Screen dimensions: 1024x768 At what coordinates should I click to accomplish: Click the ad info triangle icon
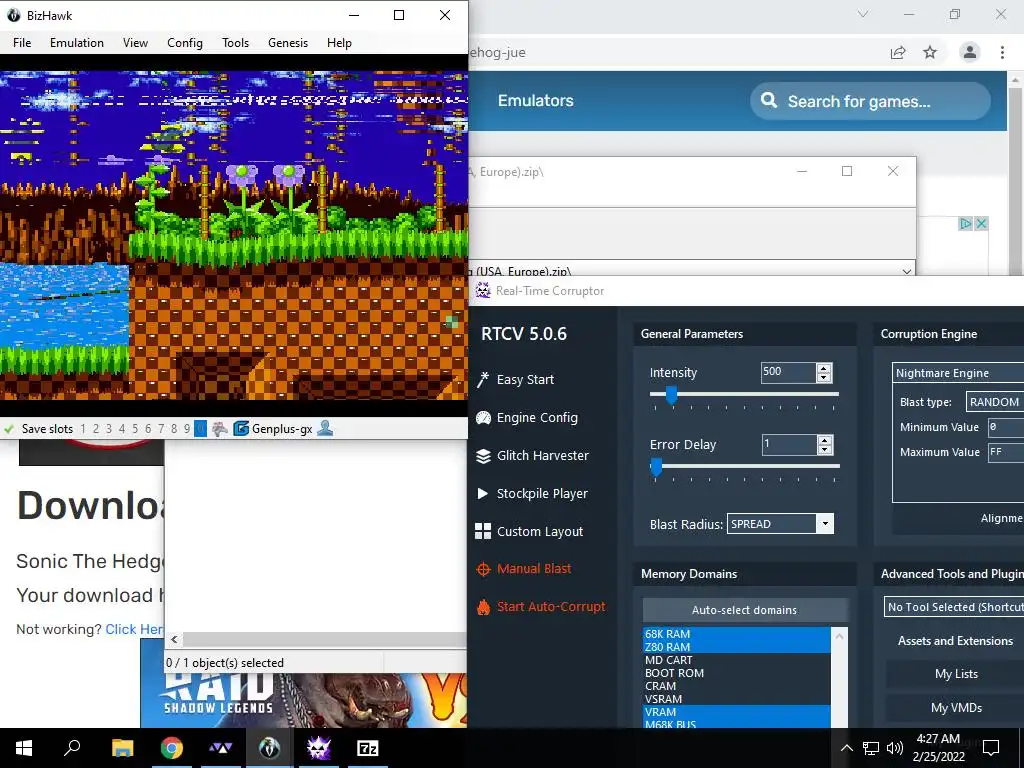pos(965,223)
